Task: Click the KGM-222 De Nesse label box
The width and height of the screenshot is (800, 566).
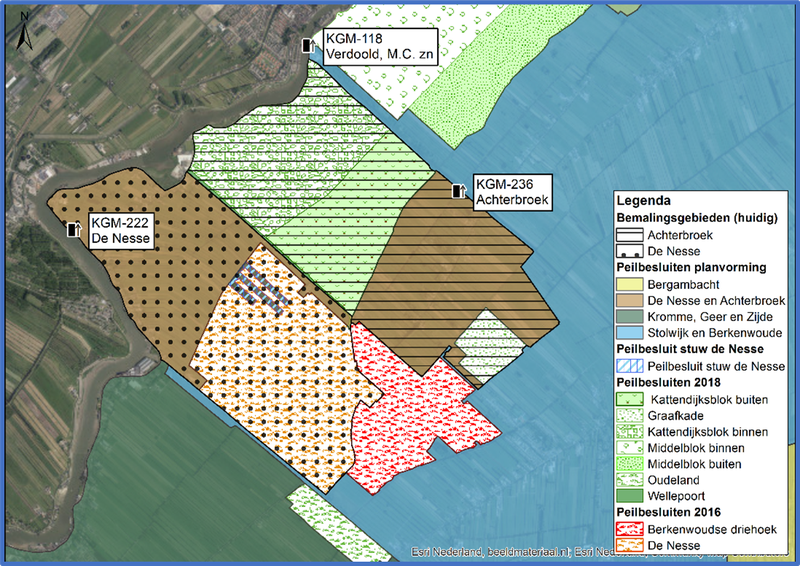Action: point(120,231)
